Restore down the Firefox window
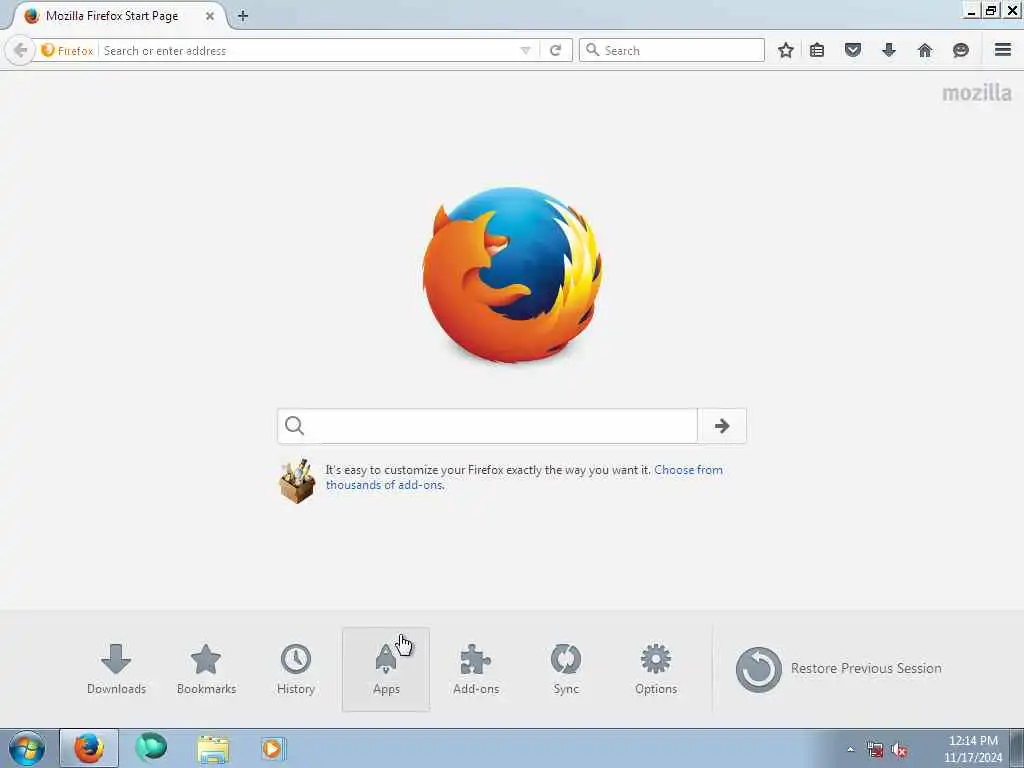Image resolution: width=1024 pixels, height=768 pixels. click(991, 10)
